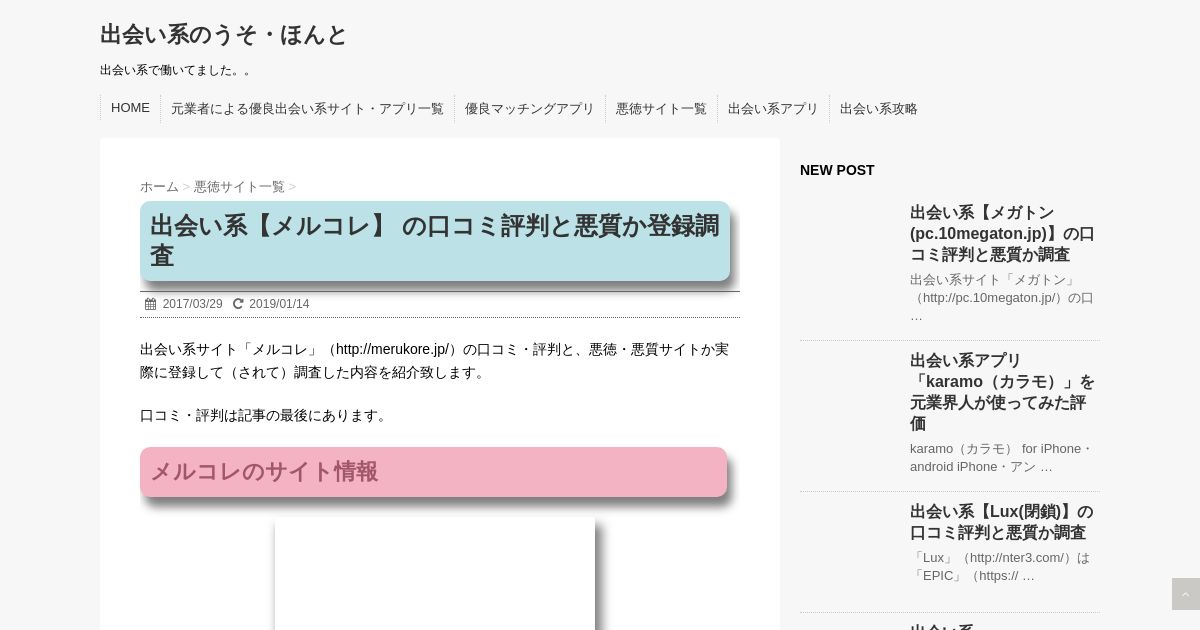Viewport: 1200px width, 630px height.
Task: Open 出会い系アプリ navigation item
Action: point(773,109)
